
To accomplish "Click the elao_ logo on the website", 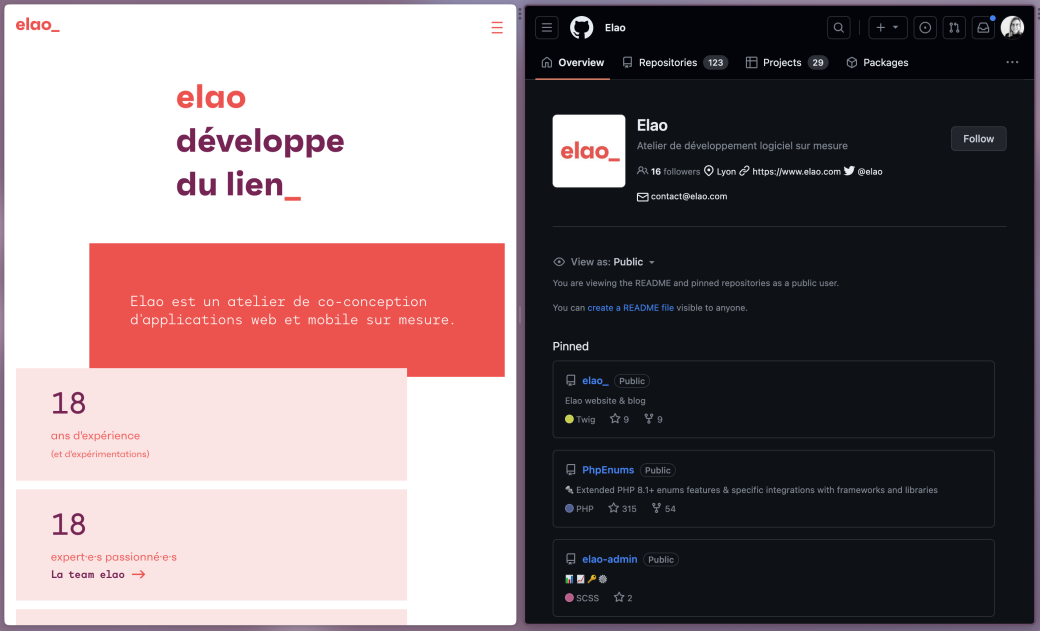I will [38, 25].
